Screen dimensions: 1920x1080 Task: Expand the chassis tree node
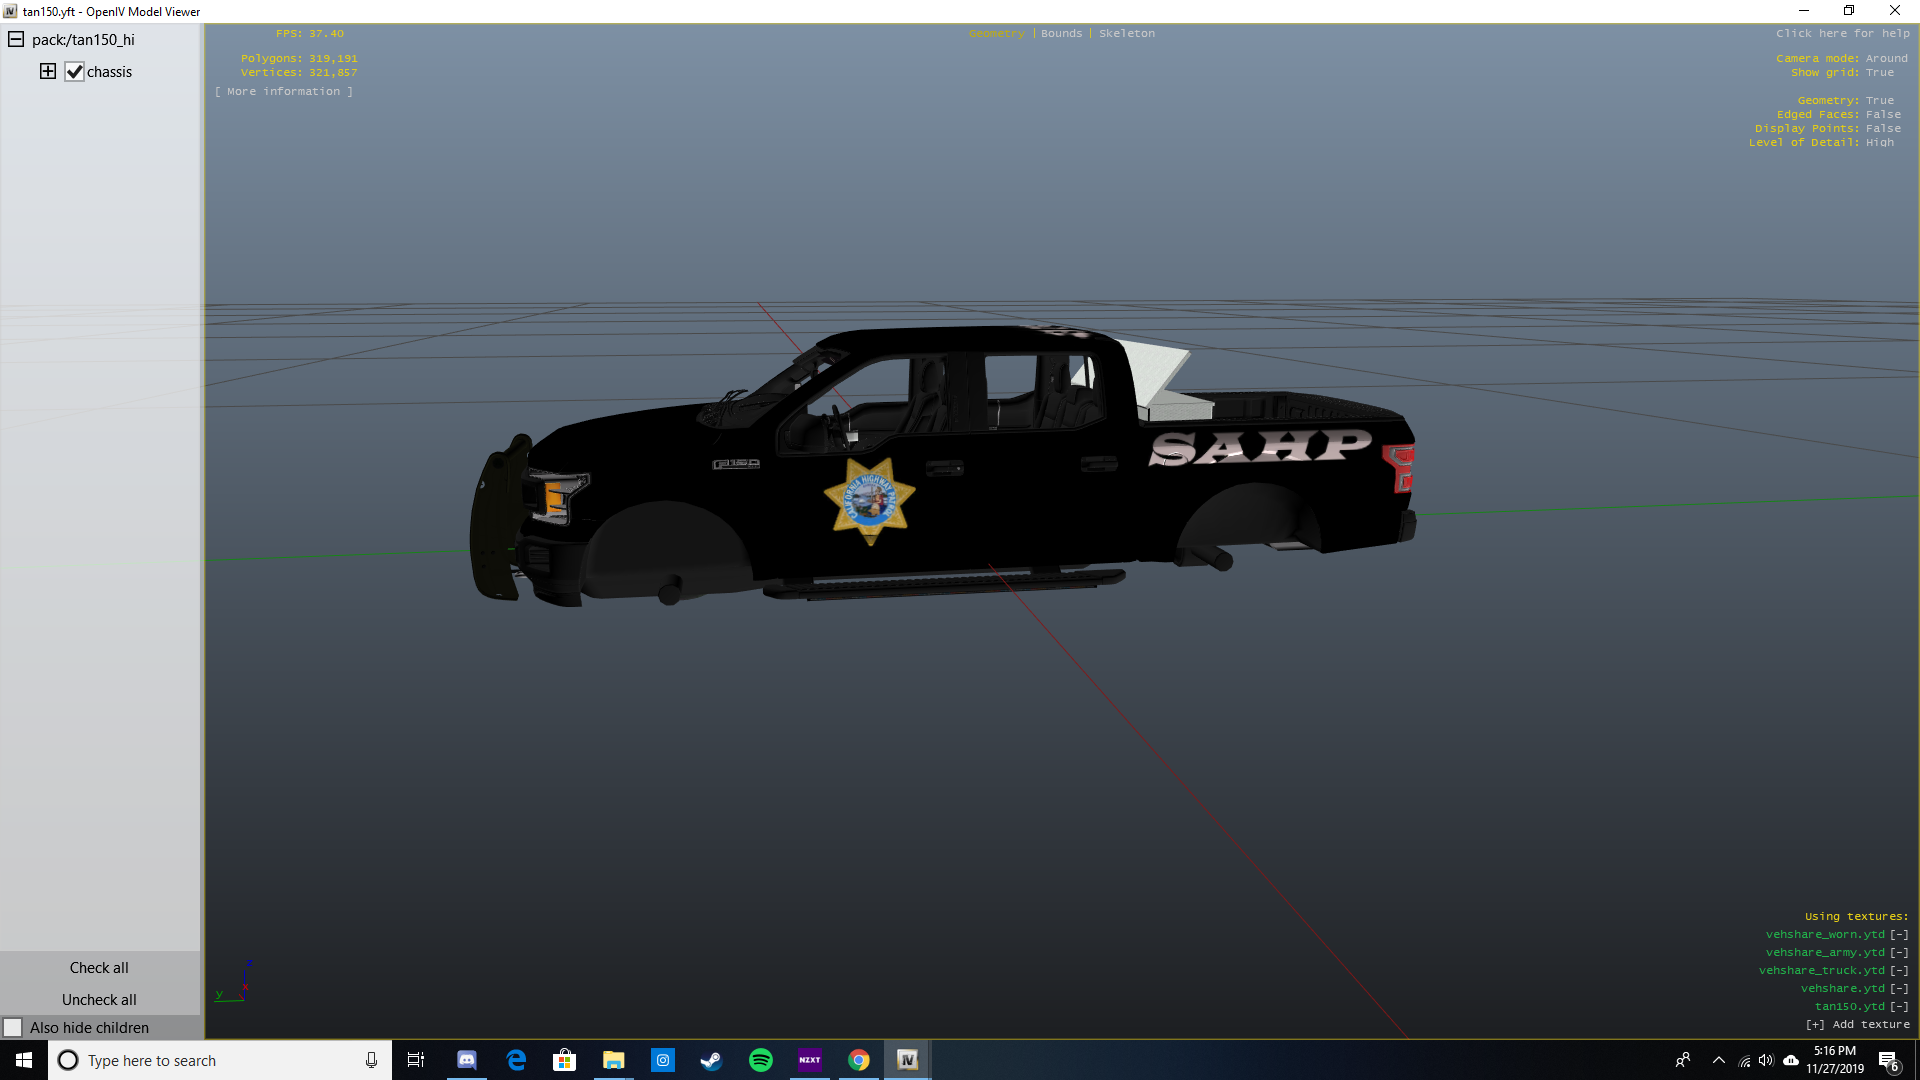(x=47, y=71)
